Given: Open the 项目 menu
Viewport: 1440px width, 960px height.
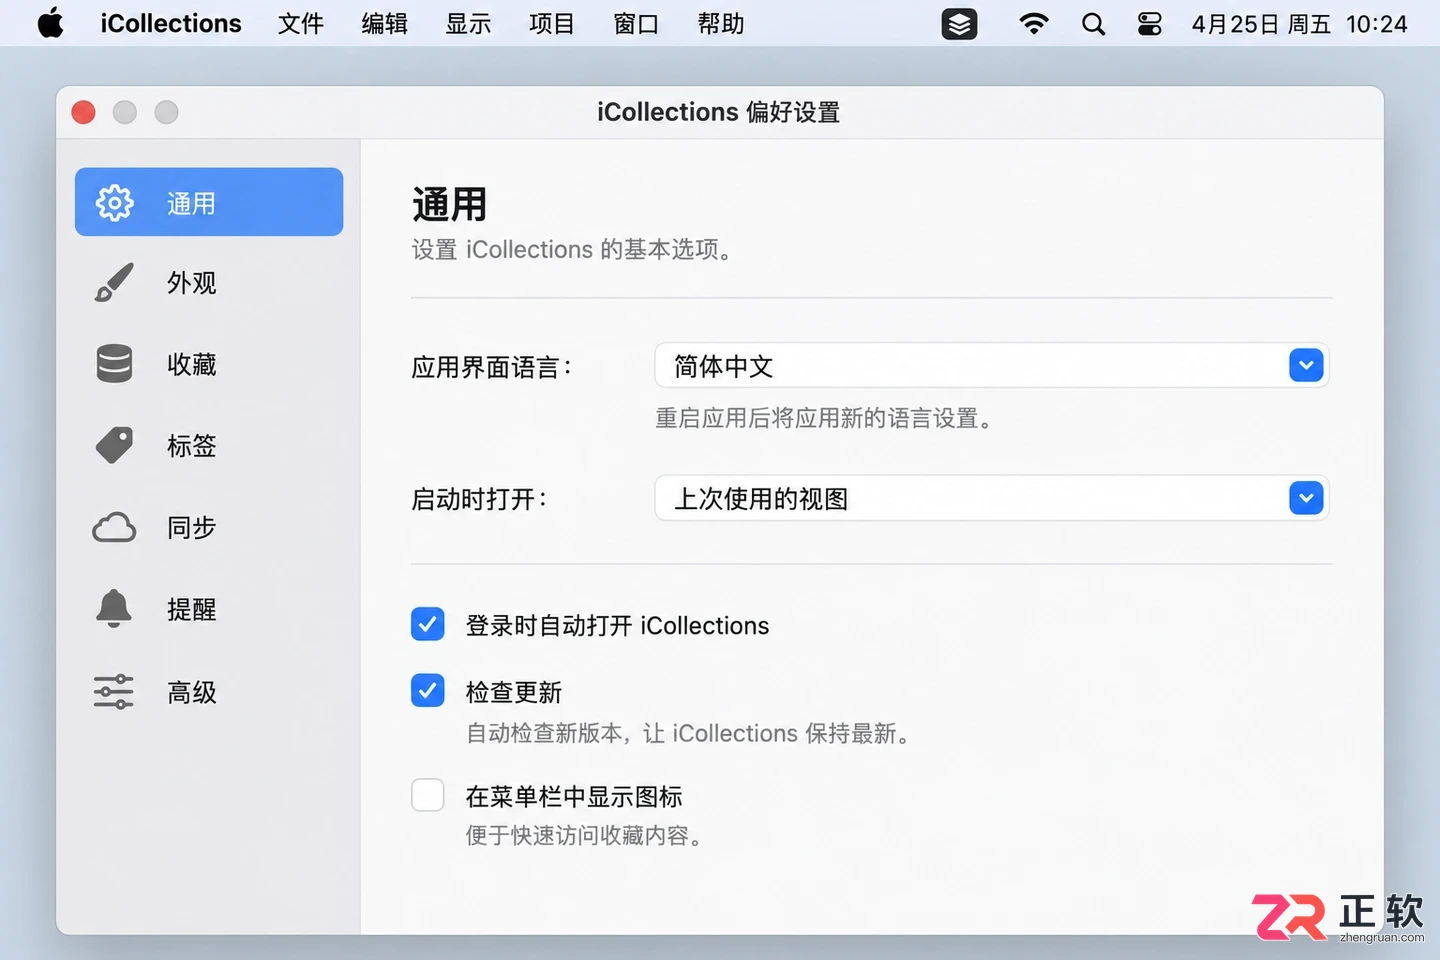Looking at the screenshot, I should [552, 24].
